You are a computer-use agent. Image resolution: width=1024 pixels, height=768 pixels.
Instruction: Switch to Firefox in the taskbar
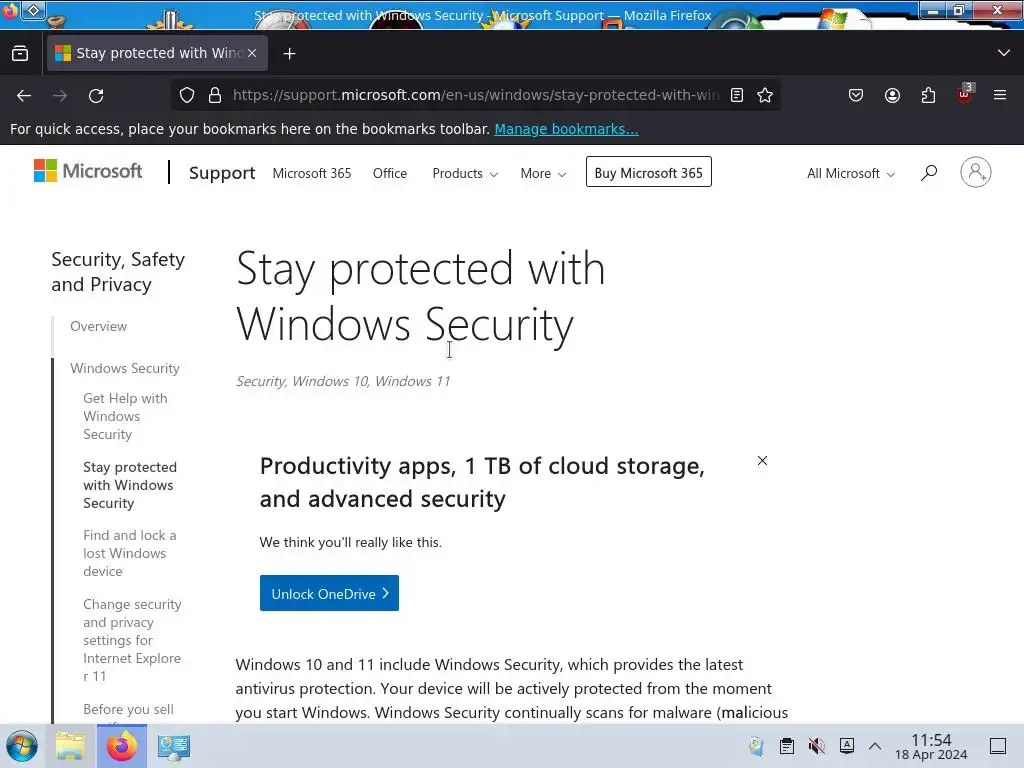tap(121, 746)
